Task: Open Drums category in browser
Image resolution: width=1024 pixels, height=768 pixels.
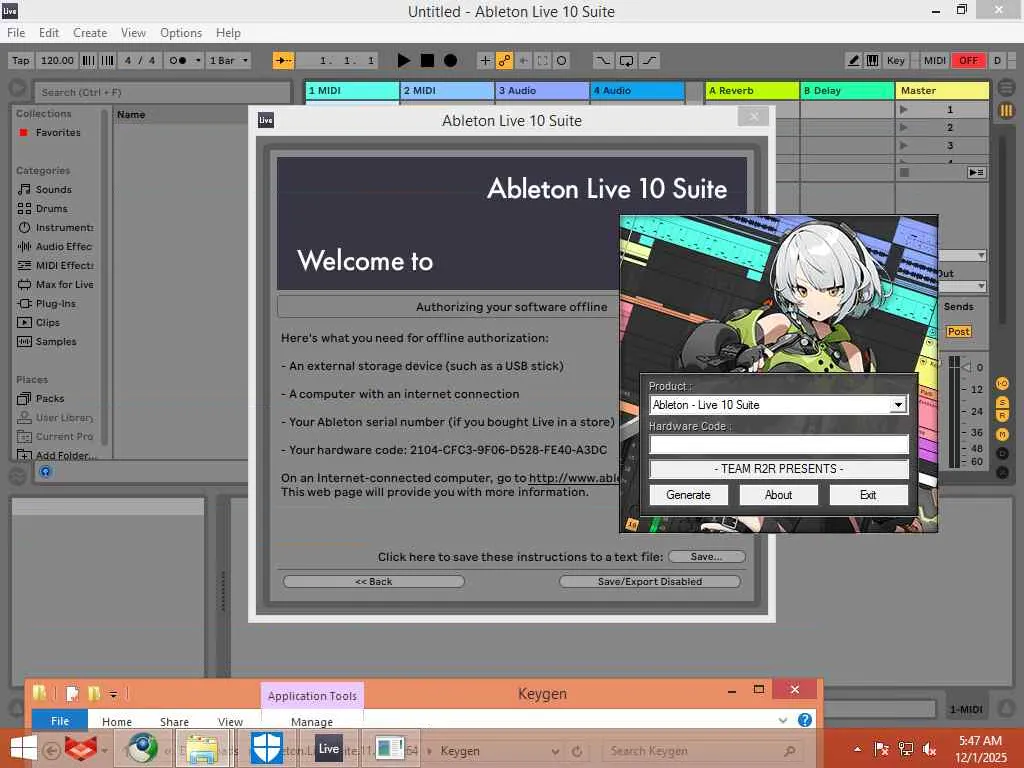Action: point(52,208)
